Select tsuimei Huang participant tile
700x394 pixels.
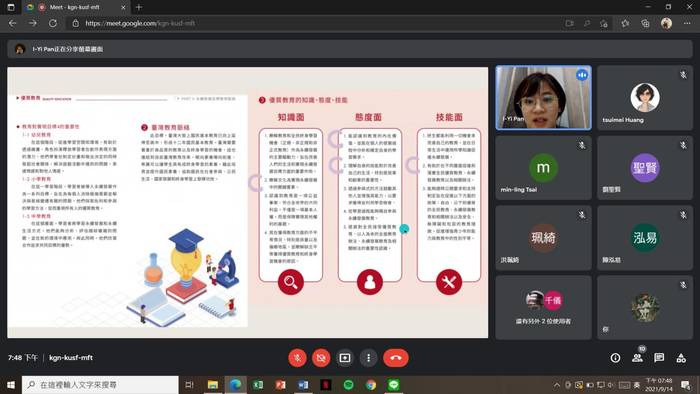pyautogui.click(x=645, y=98)
